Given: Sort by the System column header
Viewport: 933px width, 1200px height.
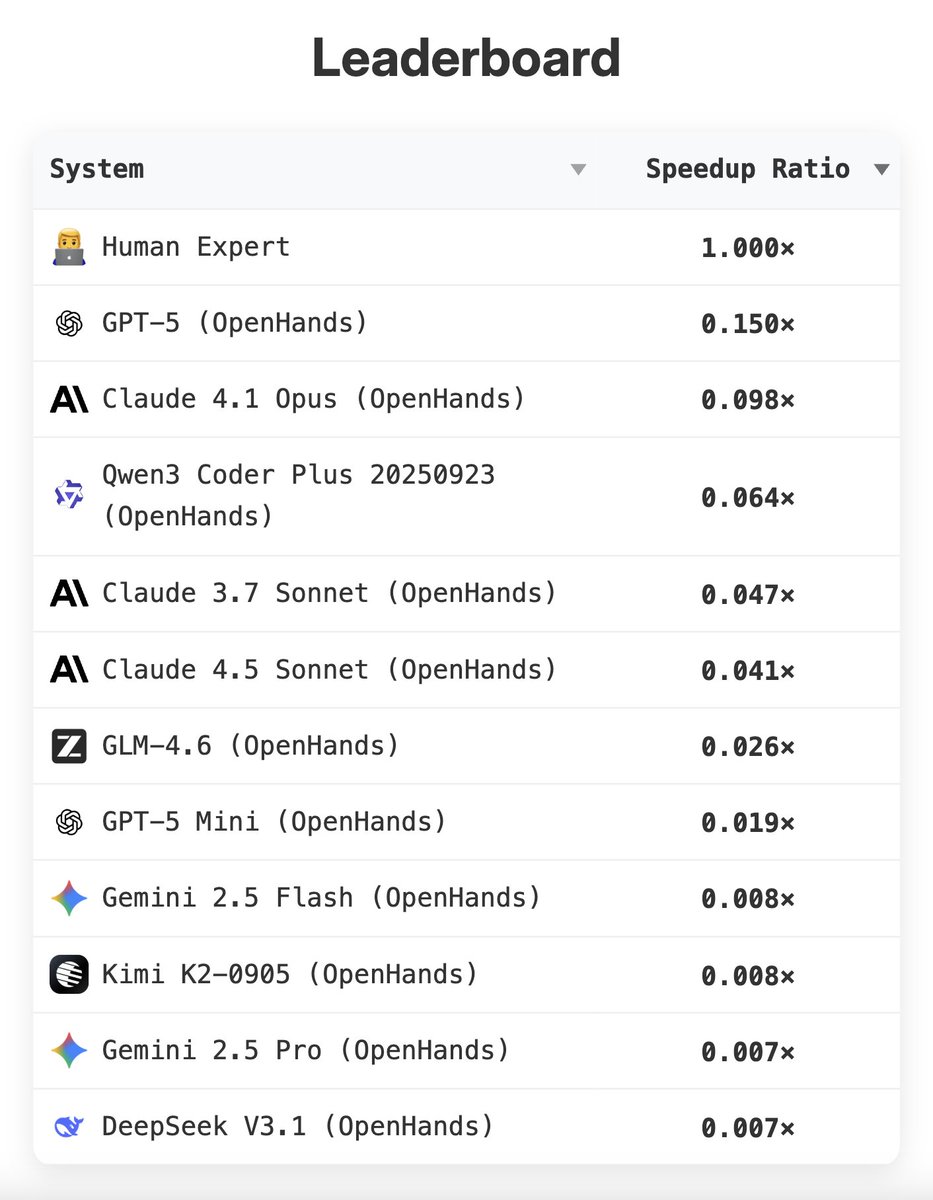Looking at the screenshot, I should pyautogui.click(x=97, y=169).
